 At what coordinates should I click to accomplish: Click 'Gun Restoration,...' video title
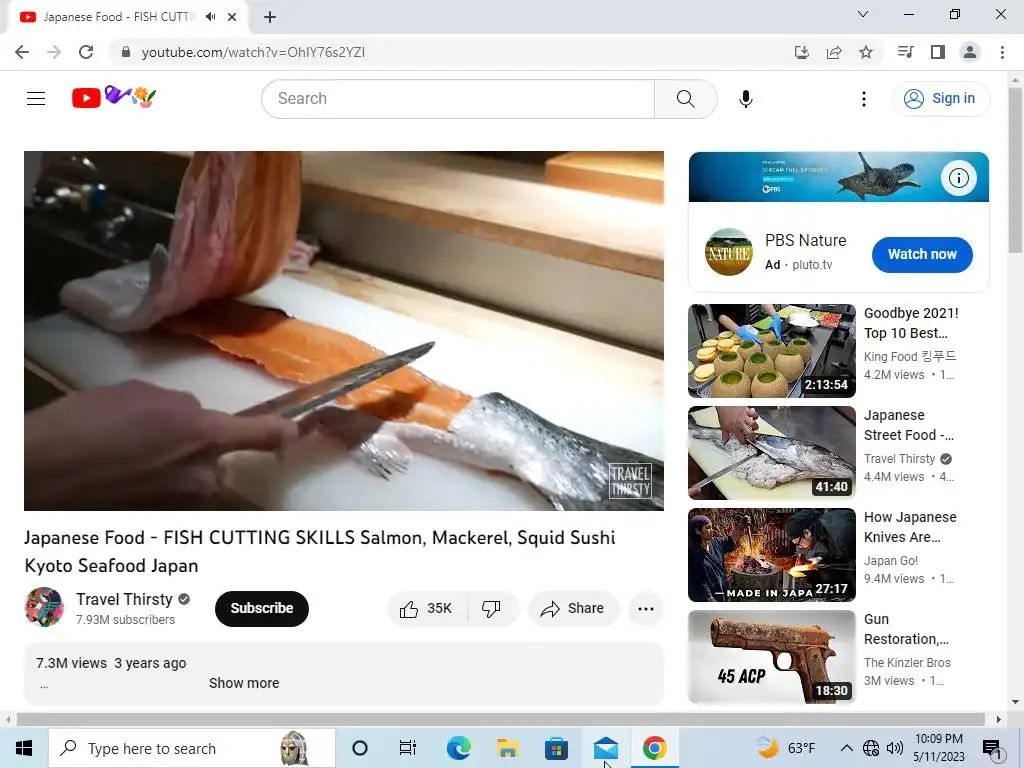click(906, 629)
